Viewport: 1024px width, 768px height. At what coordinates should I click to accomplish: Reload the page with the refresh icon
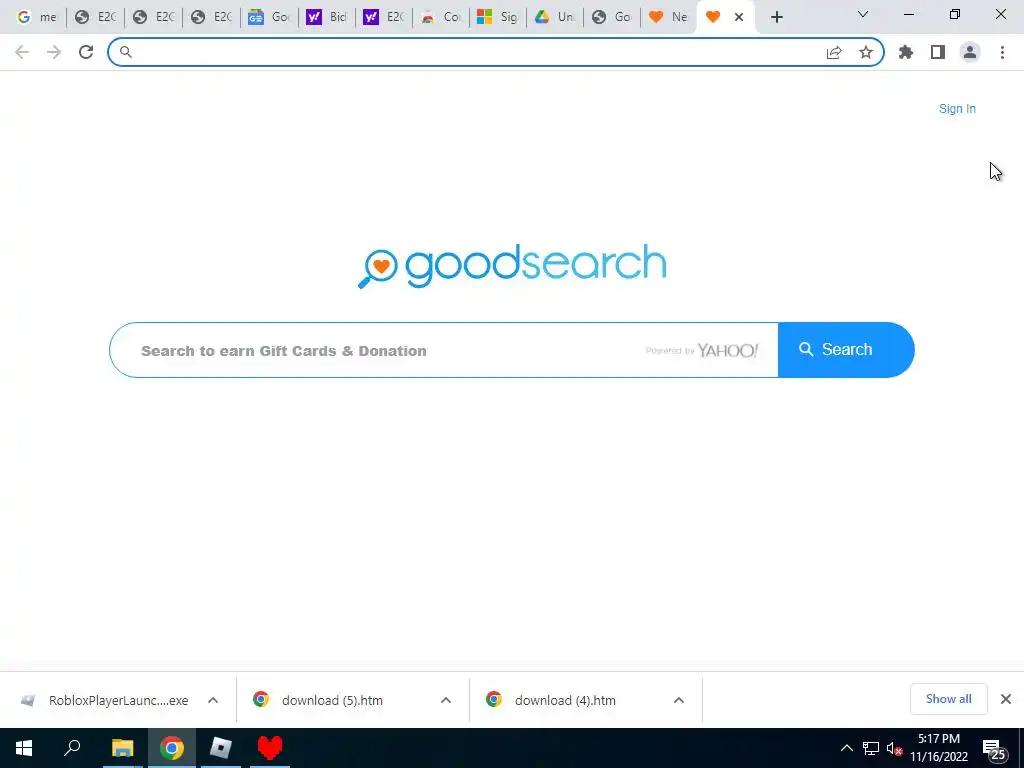(86, 52)
